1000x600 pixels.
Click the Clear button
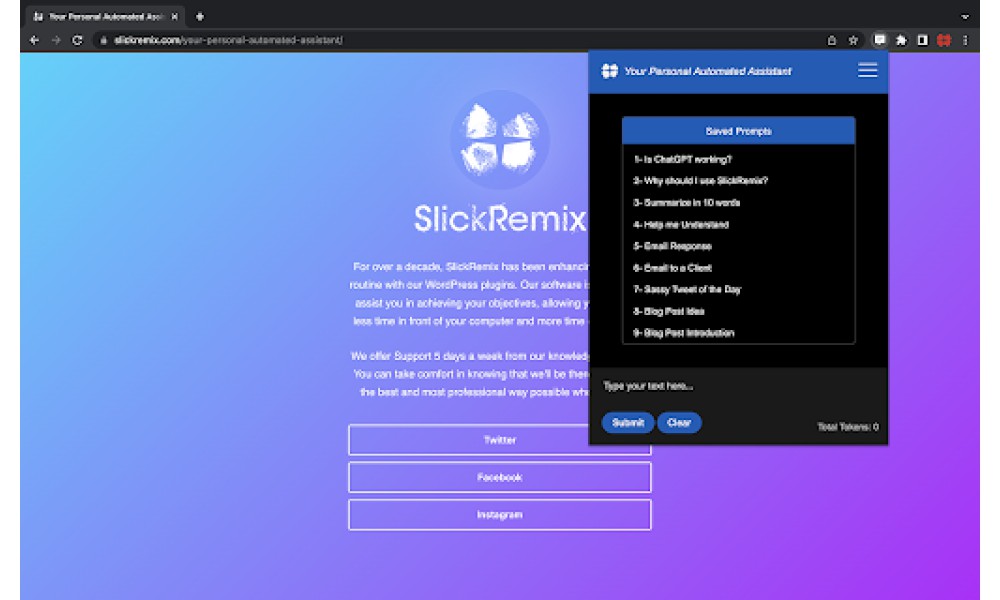point(679,423)
